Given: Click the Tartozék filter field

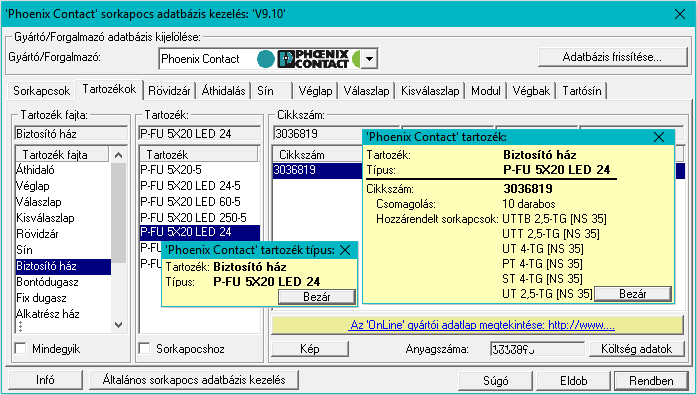Looking at the screenshot, I should [200, 134].
